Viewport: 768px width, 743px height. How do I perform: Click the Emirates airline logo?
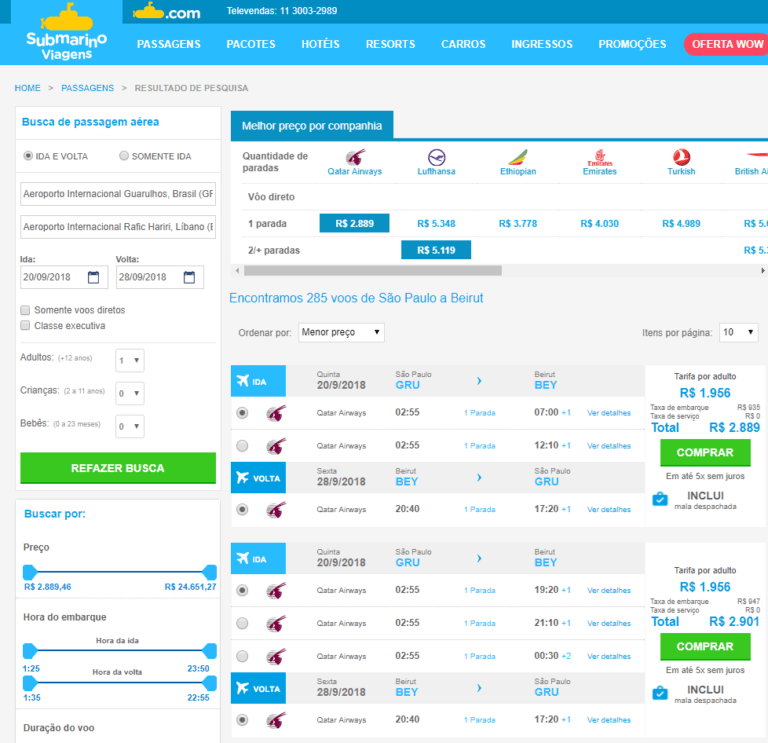point(600,157)
